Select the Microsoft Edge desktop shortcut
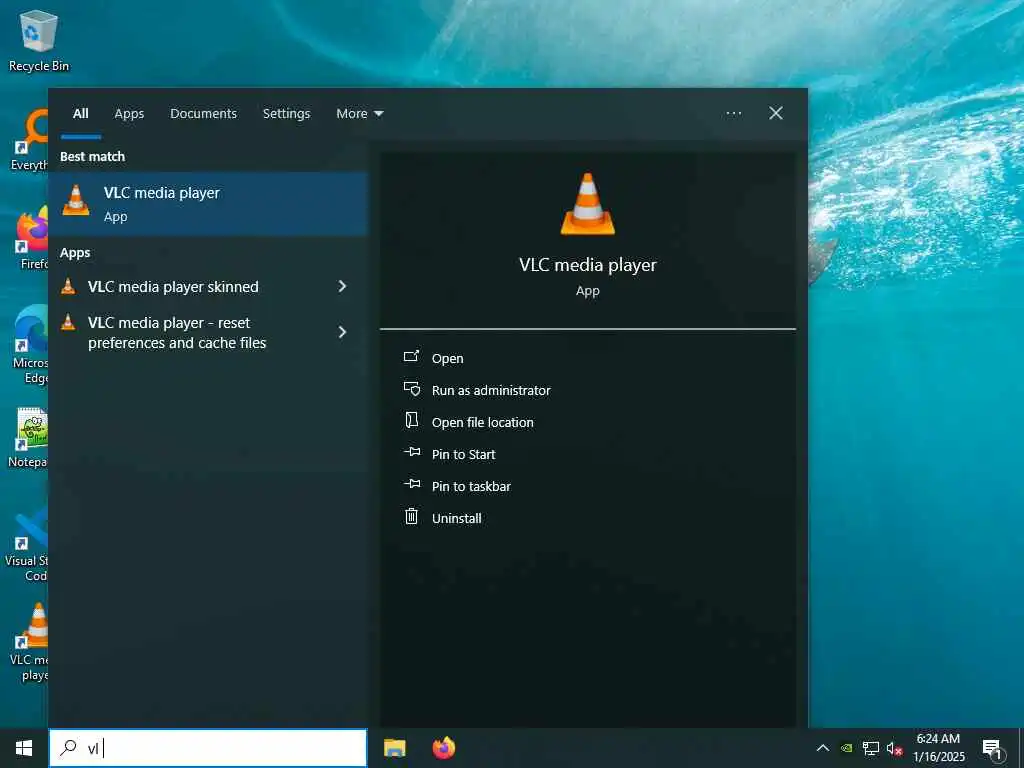 [30, 345]
